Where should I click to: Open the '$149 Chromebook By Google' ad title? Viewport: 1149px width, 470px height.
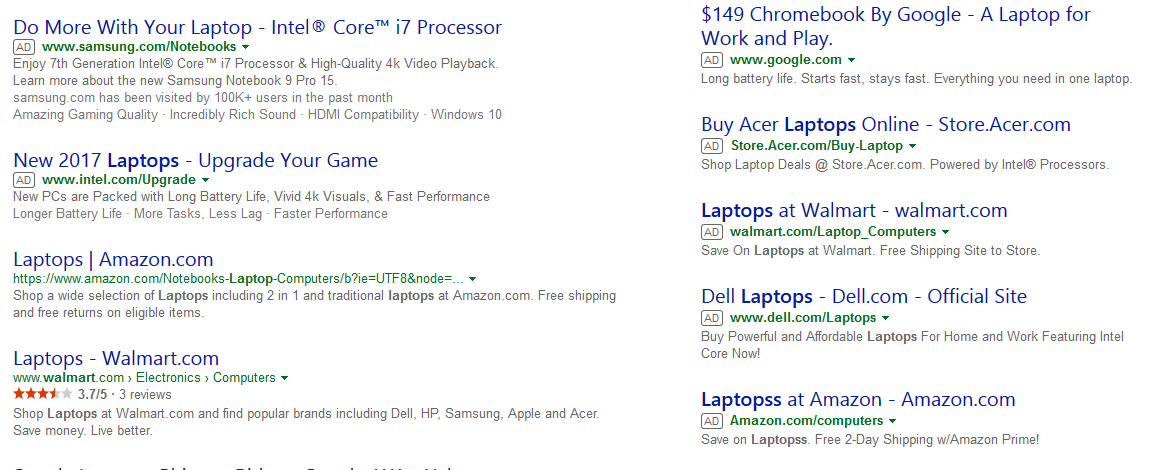click(896, 15)
